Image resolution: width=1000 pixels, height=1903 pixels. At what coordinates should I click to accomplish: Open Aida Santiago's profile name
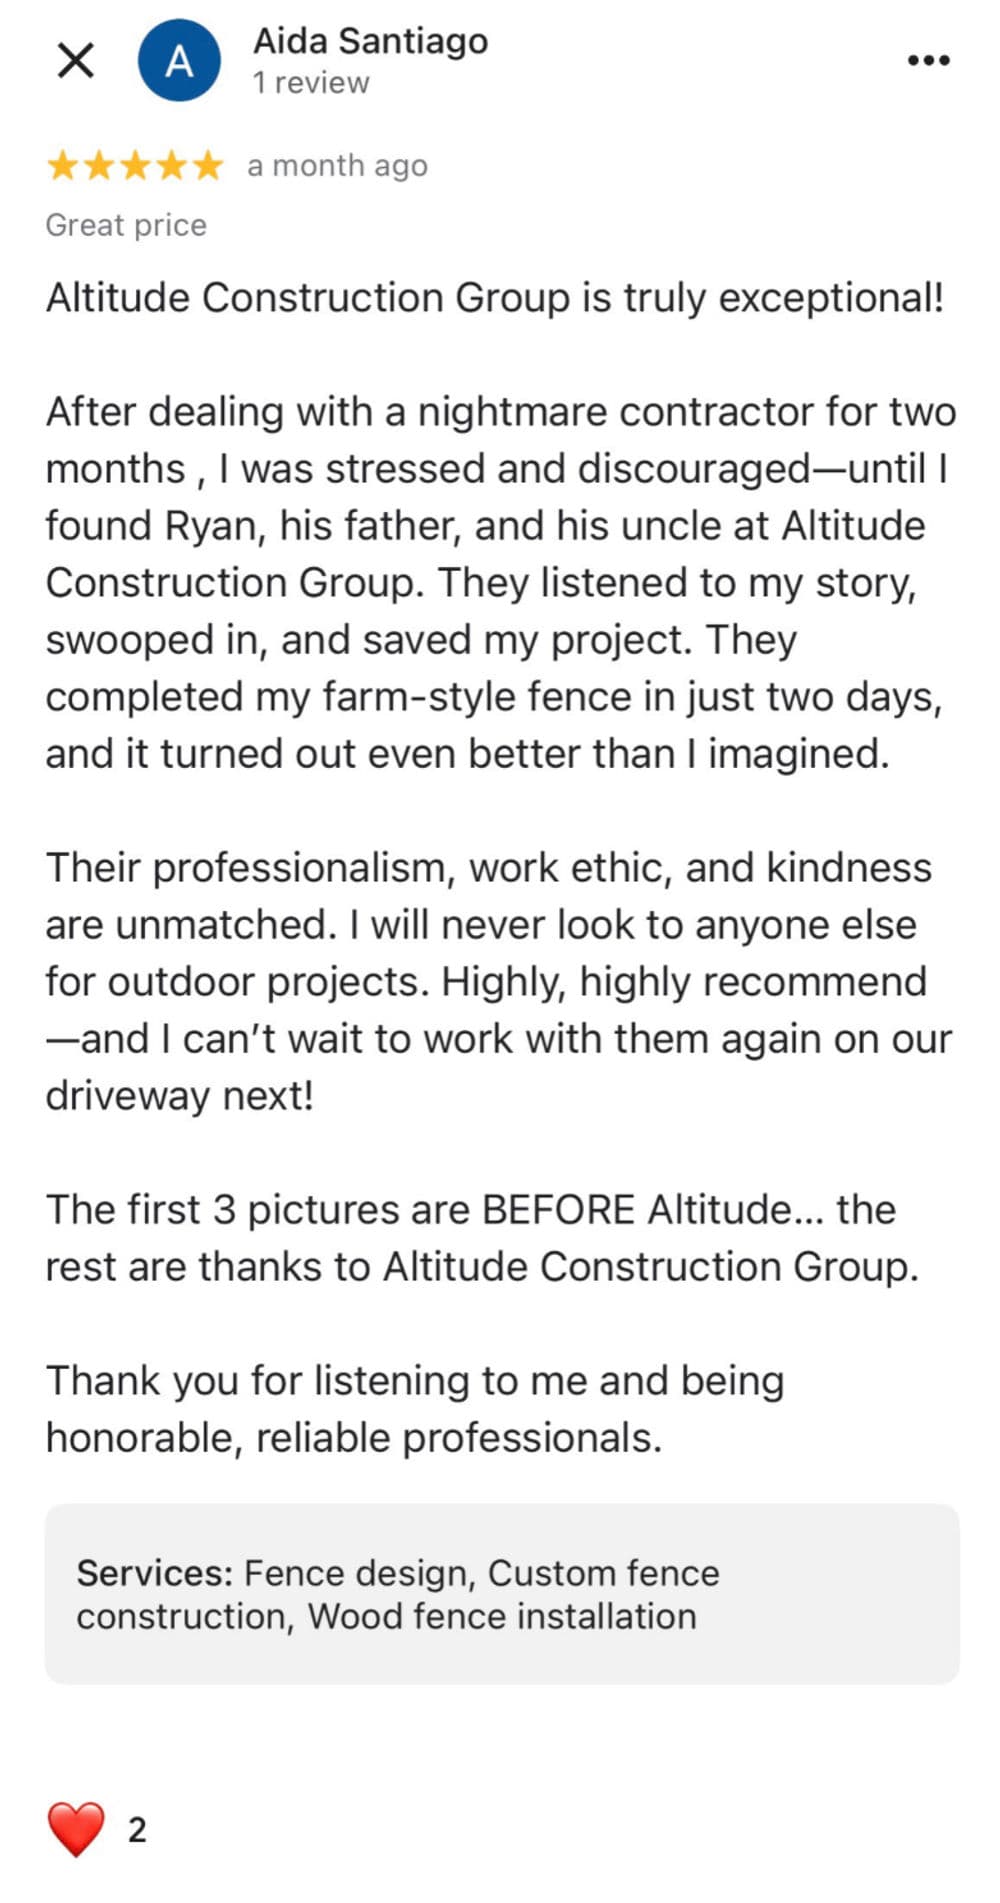tap(370, 41)
